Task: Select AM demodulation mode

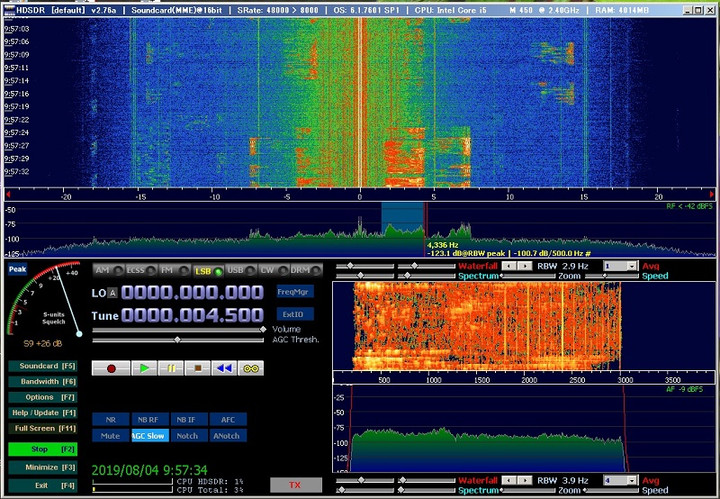Action: [x=108, y=270]
